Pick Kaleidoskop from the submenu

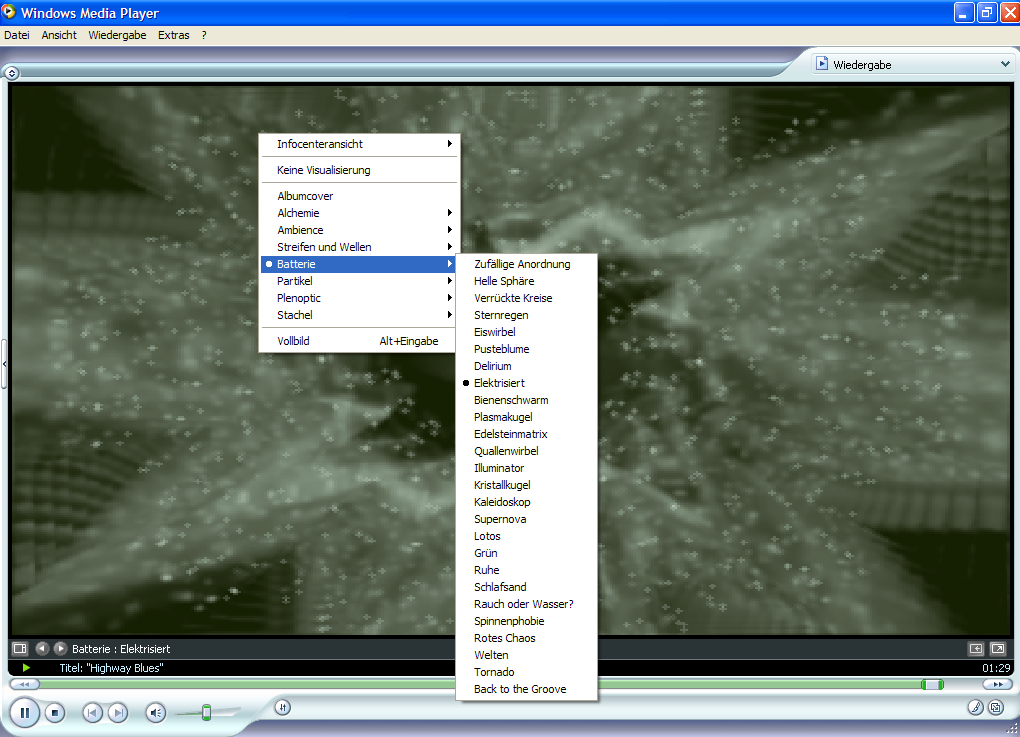(526, 502)
